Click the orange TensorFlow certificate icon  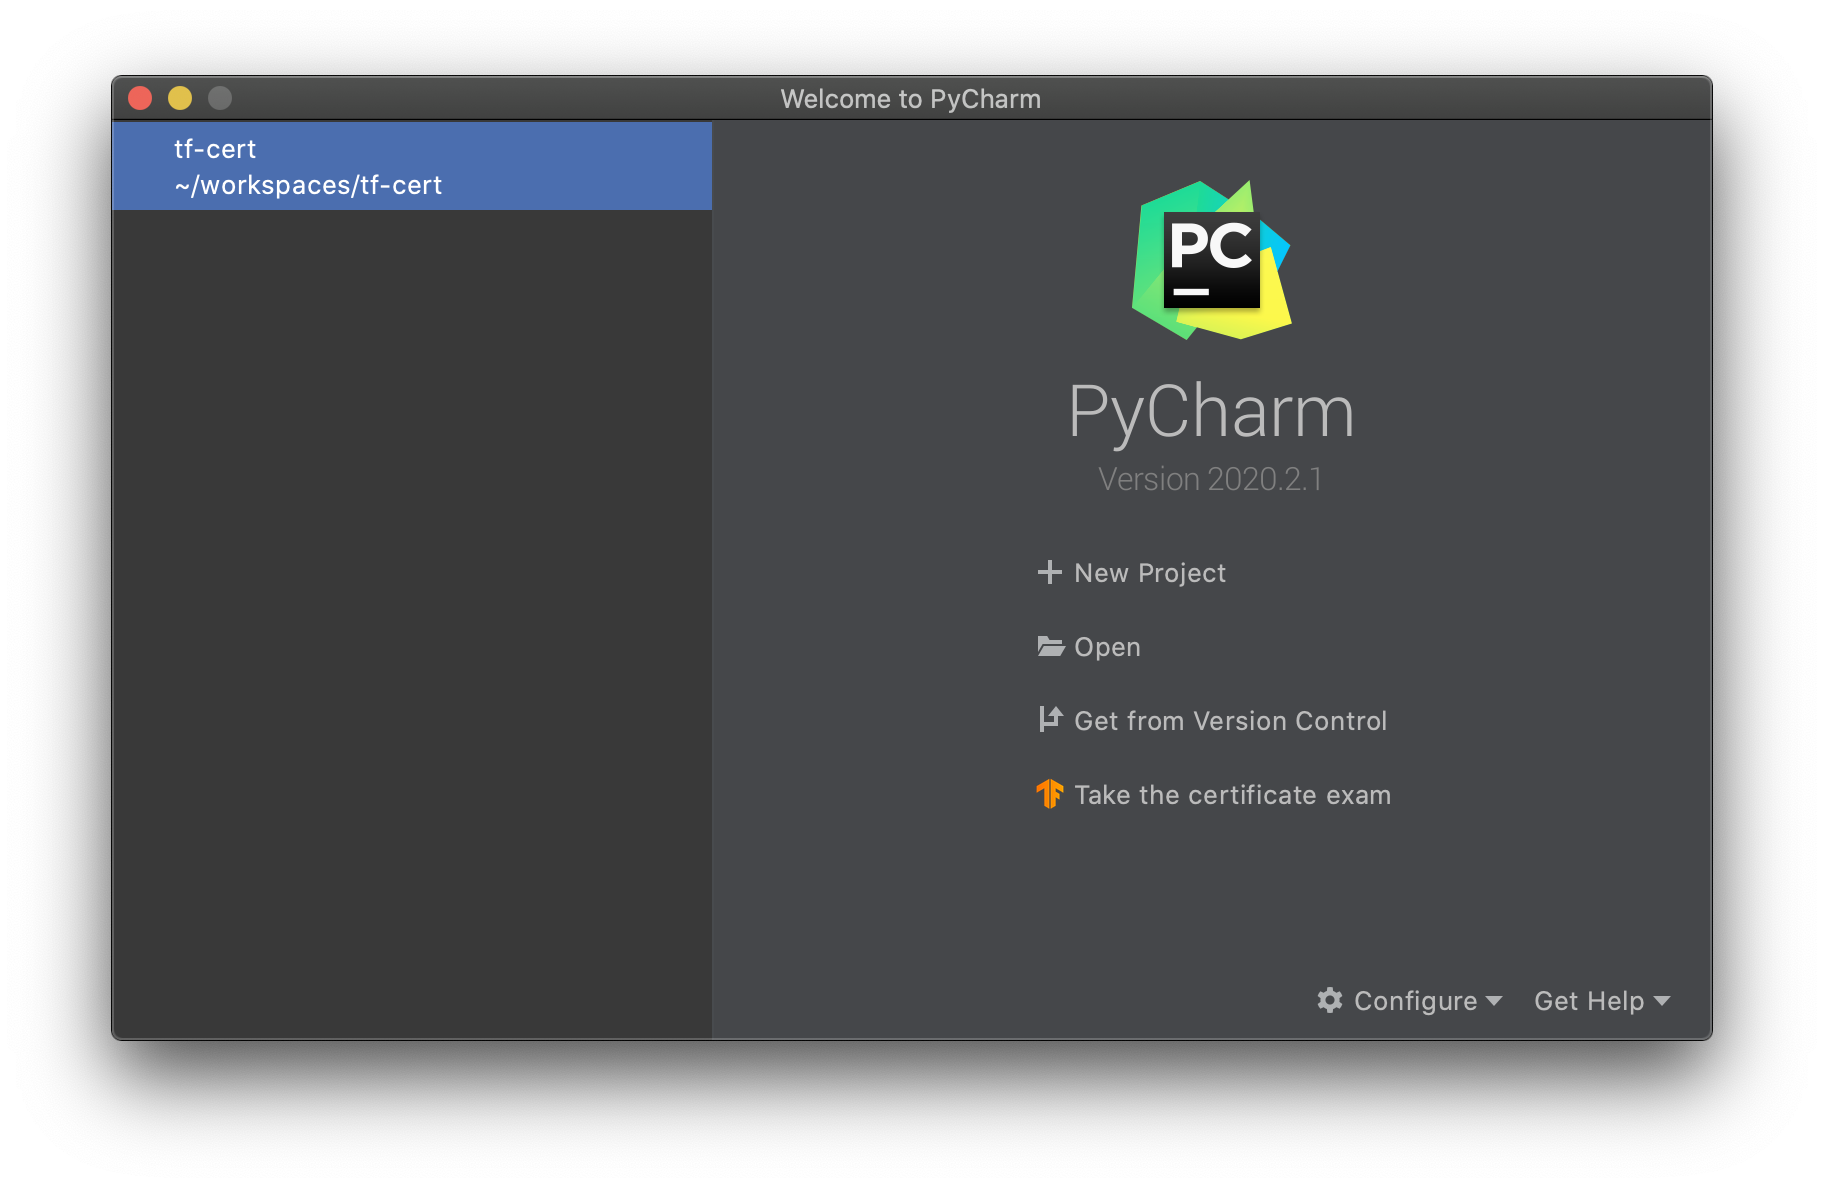tap(1050, 794)
